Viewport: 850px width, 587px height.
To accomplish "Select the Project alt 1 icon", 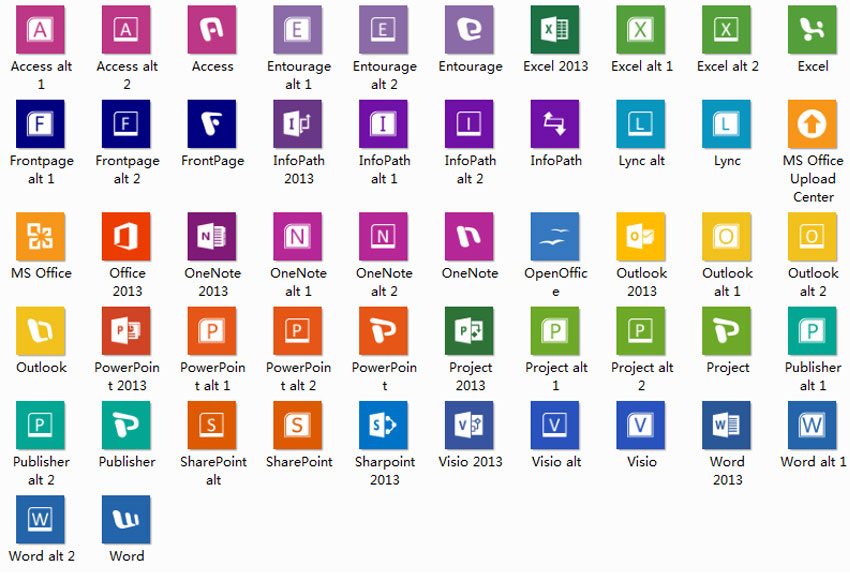I will coord(555,331).
